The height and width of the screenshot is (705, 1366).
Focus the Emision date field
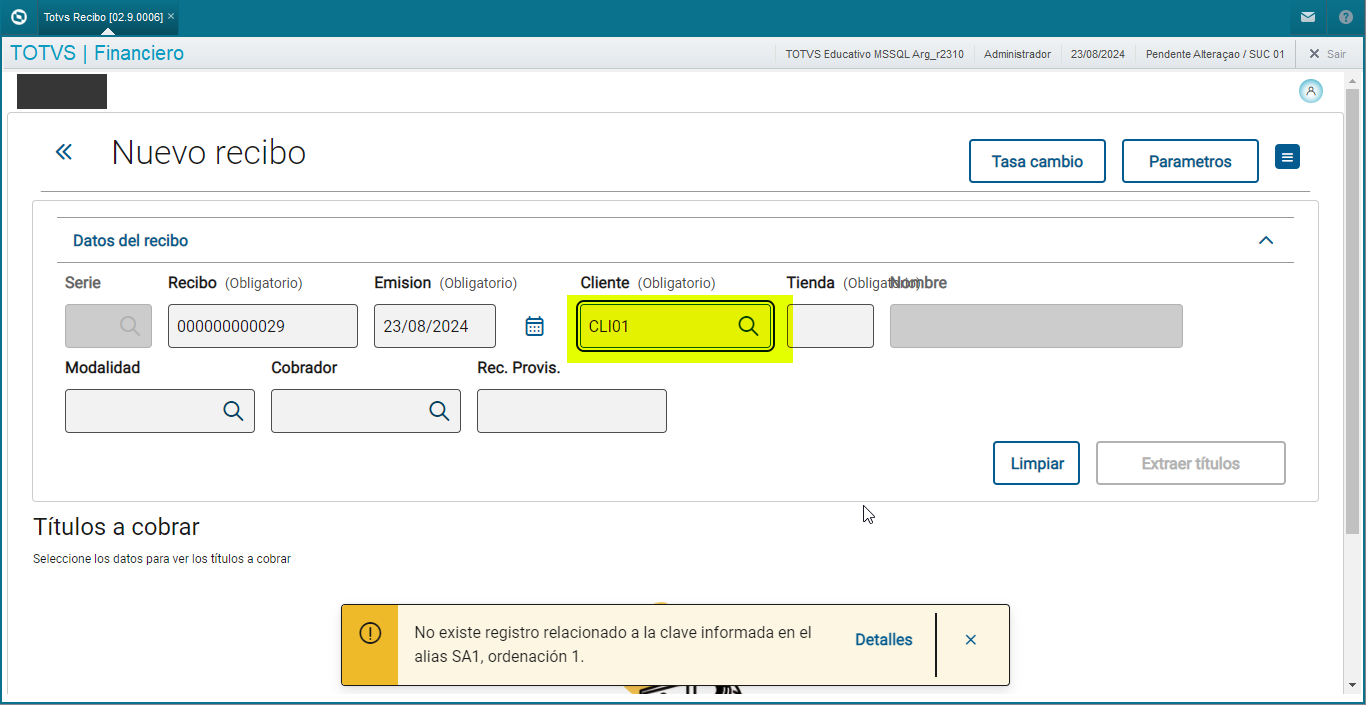click(x=435, y=326)
